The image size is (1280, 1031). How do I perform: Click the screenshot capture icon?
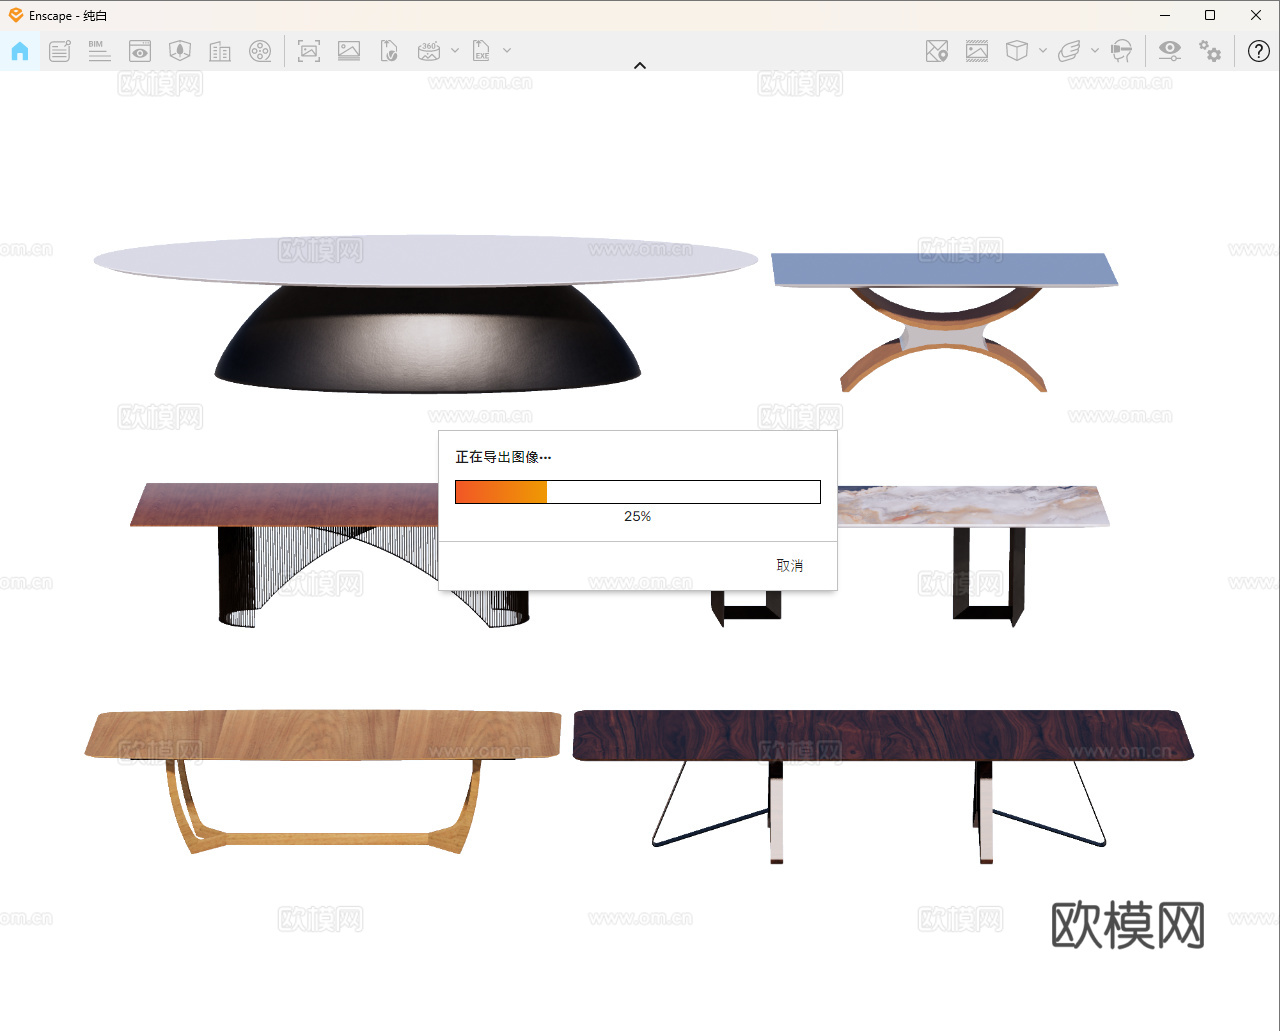click(x=309, y=51)
